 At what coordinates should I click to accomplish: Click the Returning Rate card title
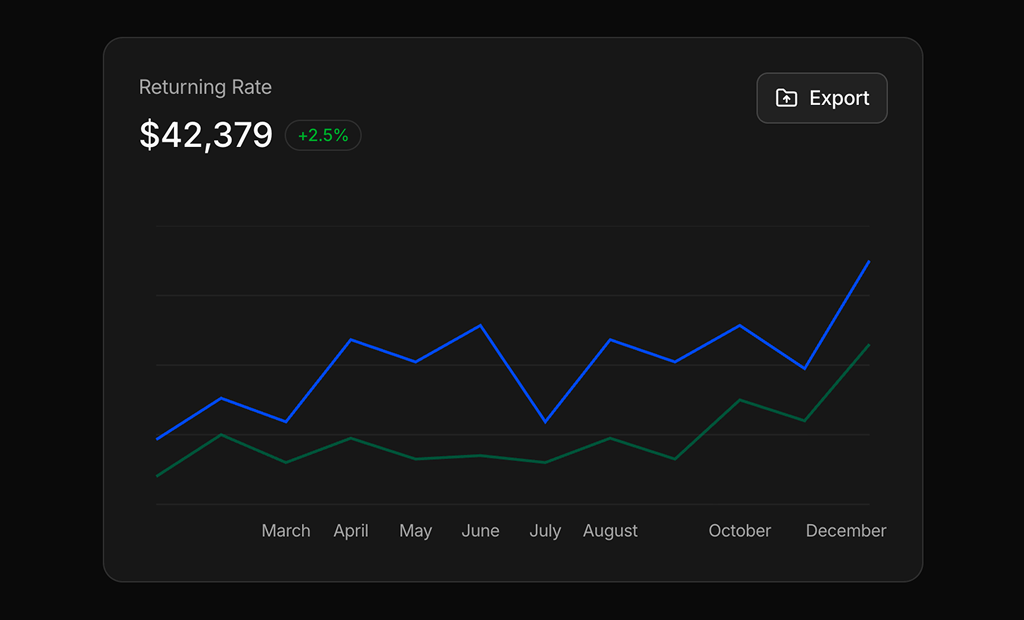click(x=205, y=87)
